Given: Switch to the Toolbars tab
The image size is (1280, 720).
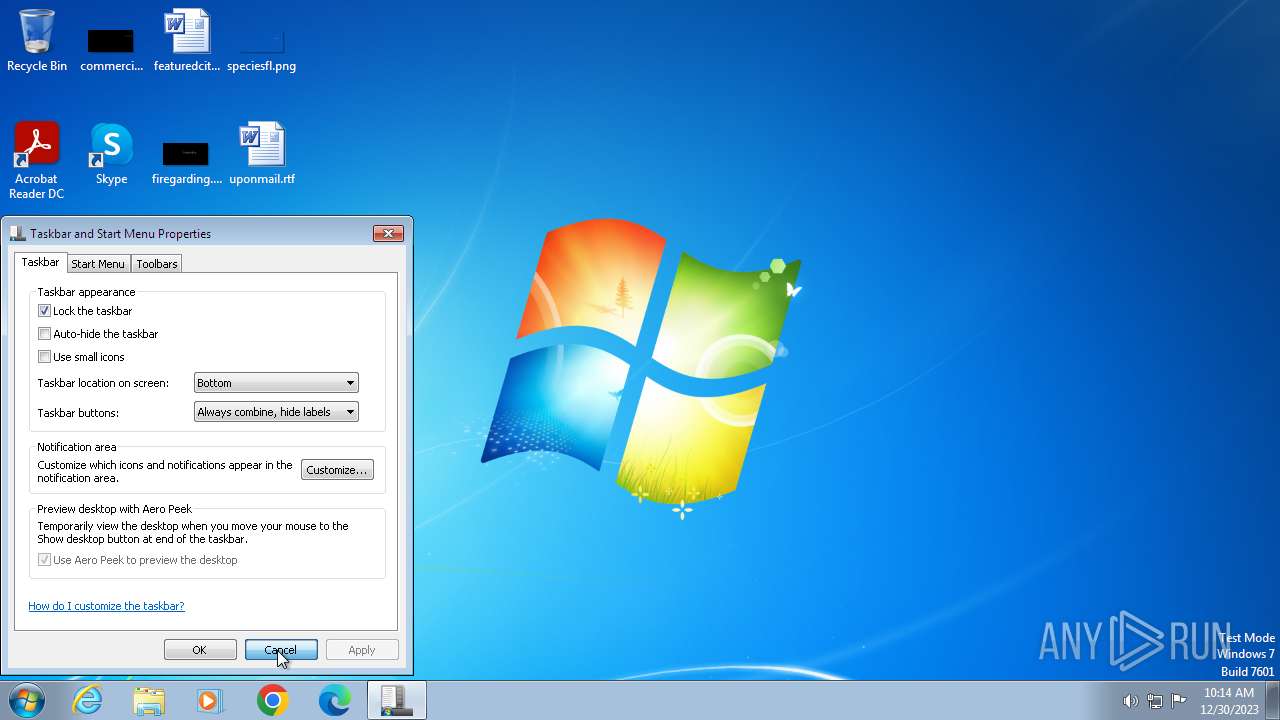Looking at the screenshot, I should point(157,264).
